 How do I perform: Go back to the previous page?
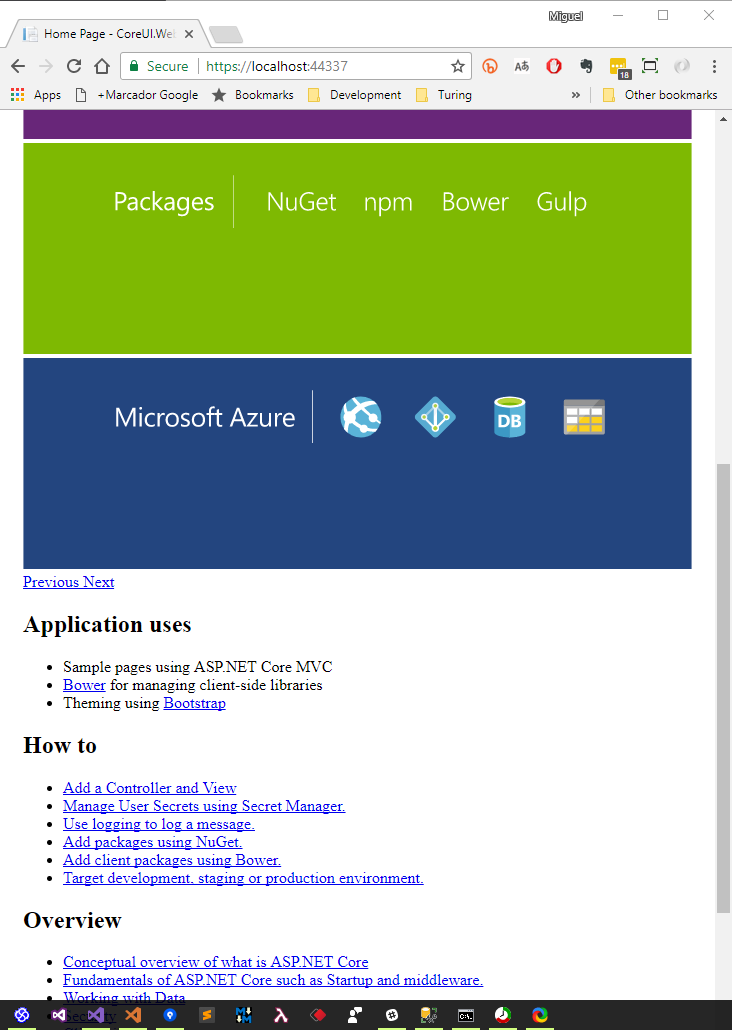(18, 66)
